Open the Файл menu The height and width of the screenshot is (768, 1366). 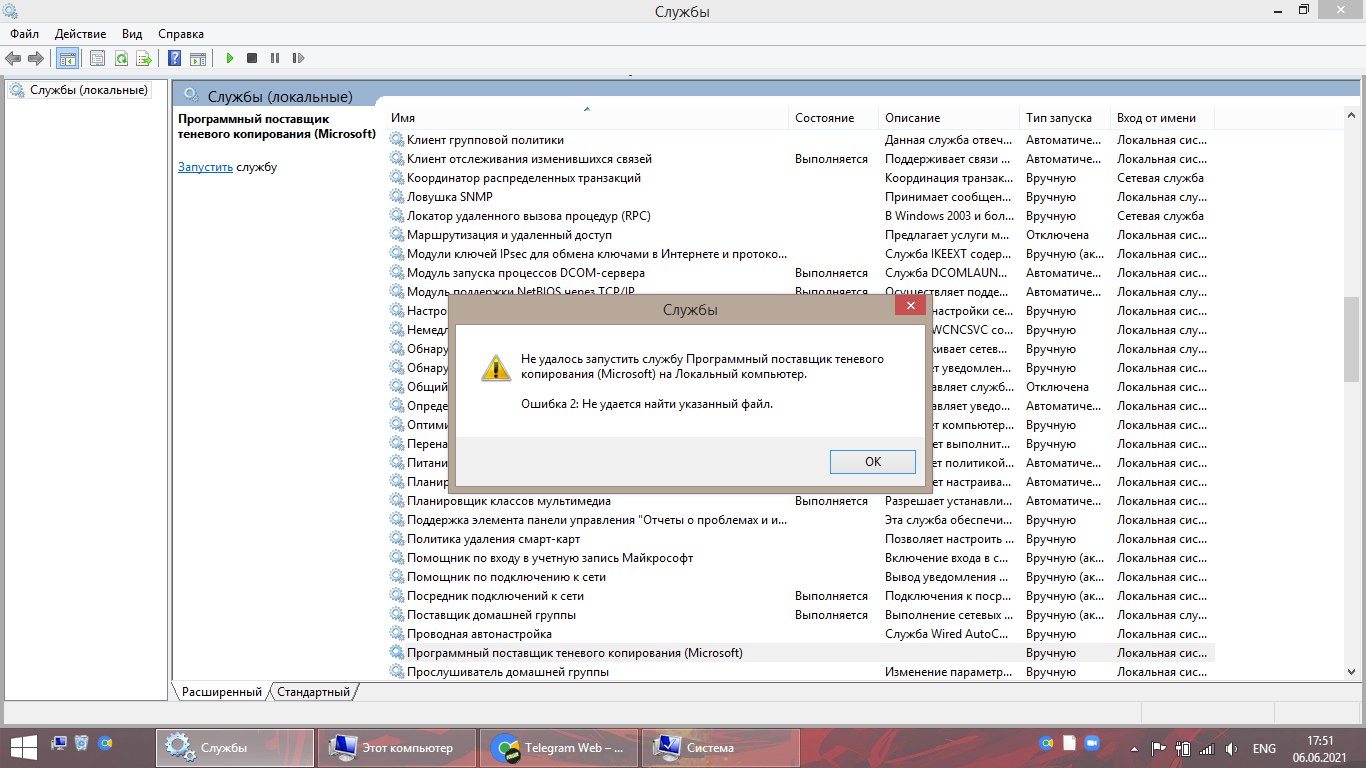(x=25, y=34)
